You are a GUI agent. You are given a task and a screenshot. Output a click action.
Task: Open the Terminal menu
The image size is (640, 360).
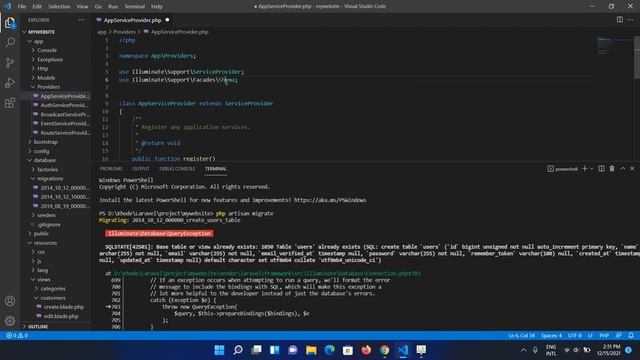[134, 7]
